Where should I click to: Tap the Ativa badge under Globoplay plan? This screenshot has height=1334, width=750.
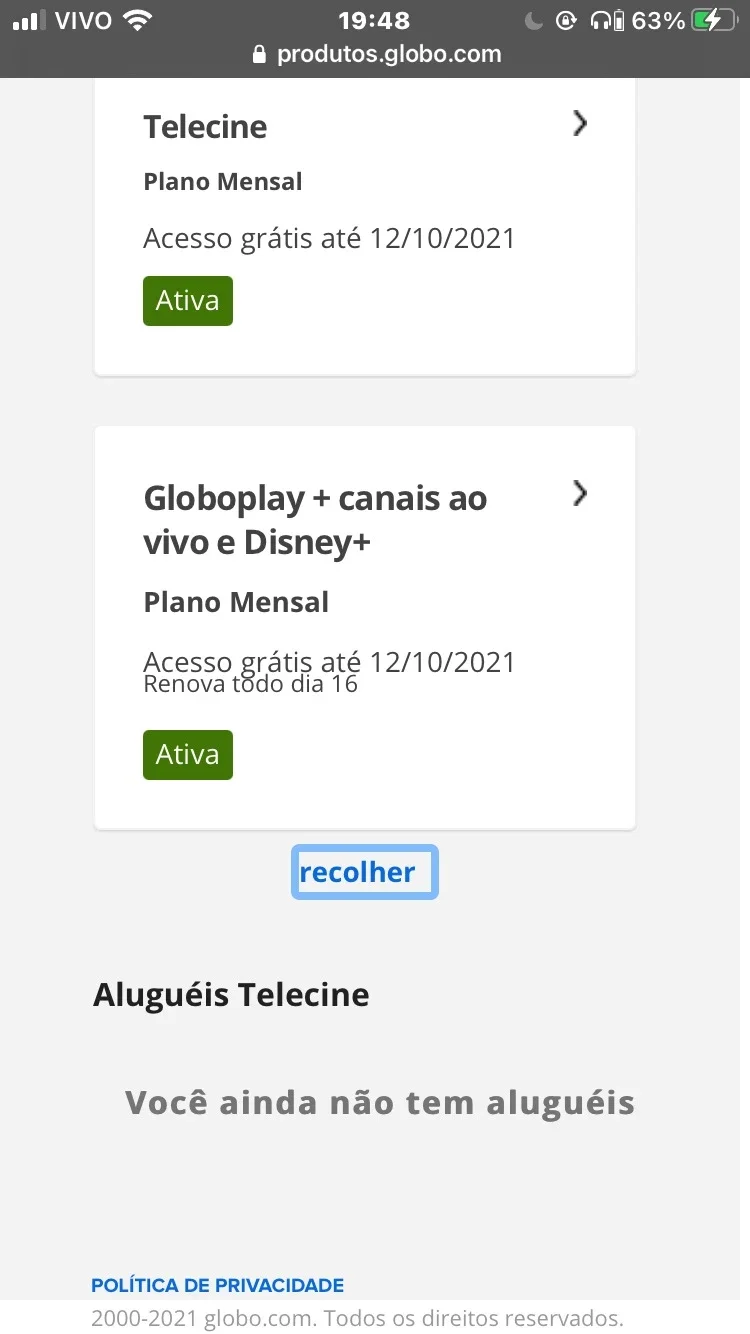point(188,755)
